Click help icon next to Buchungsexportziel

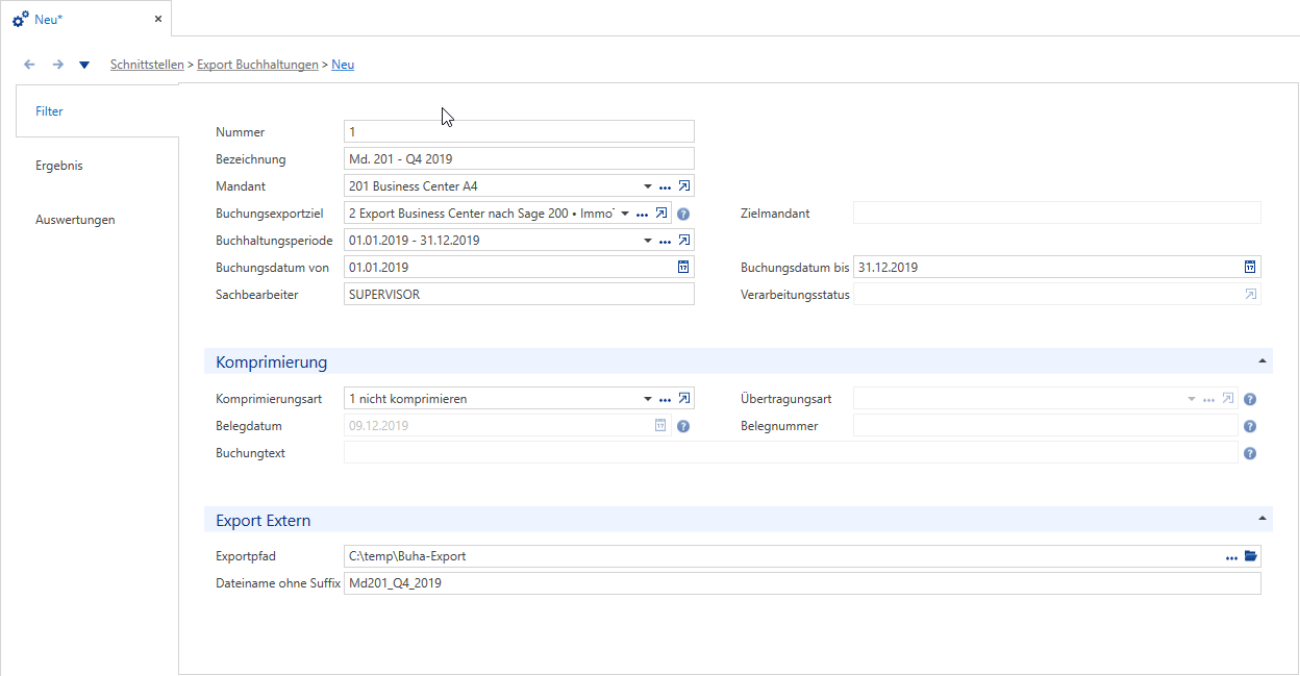683,213
